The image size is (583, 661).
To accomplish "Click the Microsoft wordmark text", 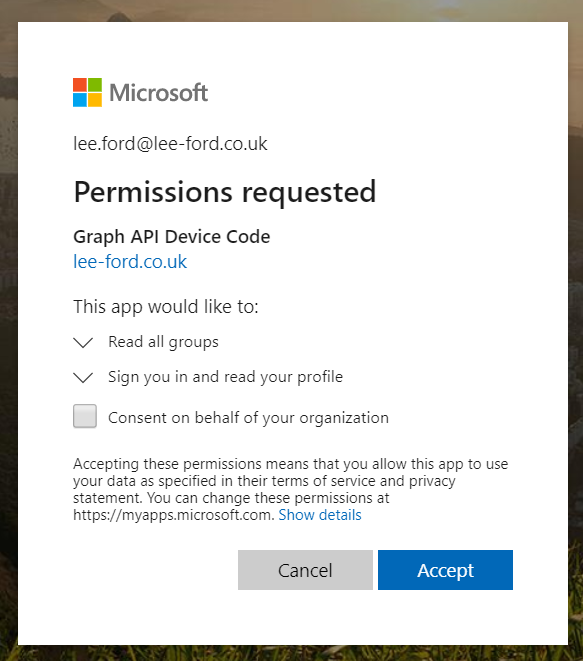I will (x=159, y=93).
